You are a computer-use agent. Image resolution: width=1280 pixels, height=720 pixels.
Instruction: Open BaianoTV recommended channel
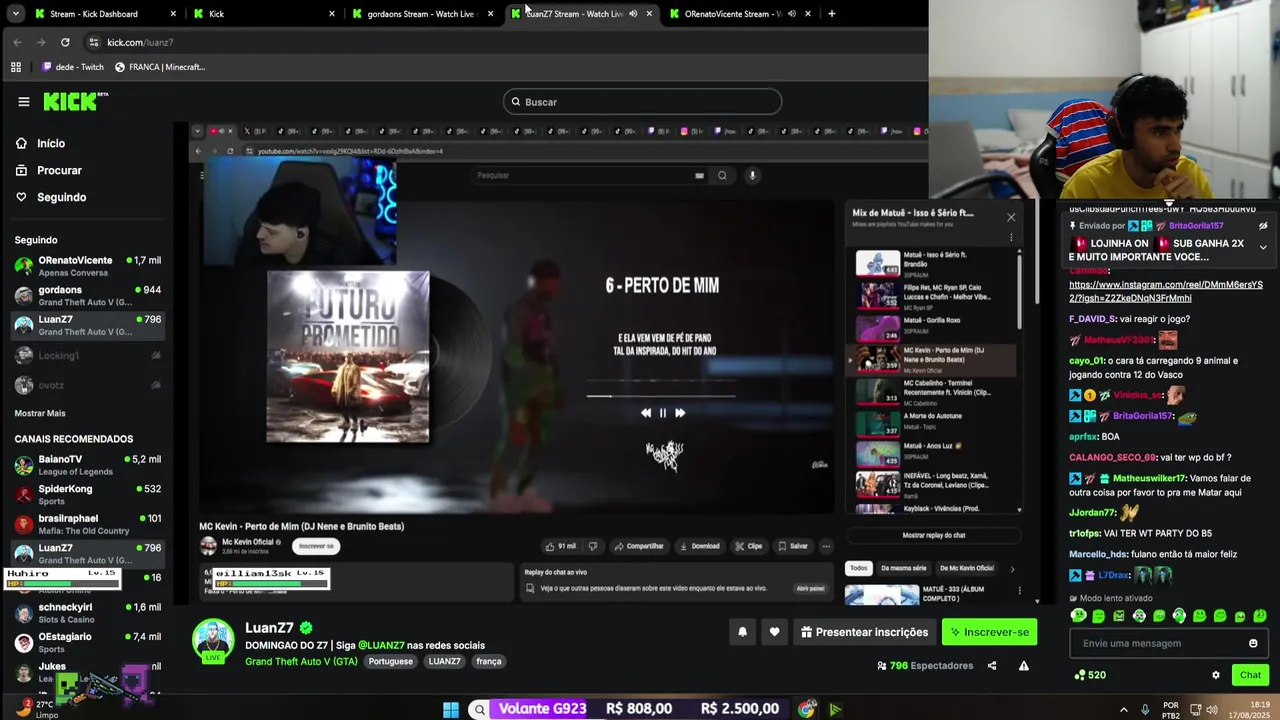click(x=87, y=464)
